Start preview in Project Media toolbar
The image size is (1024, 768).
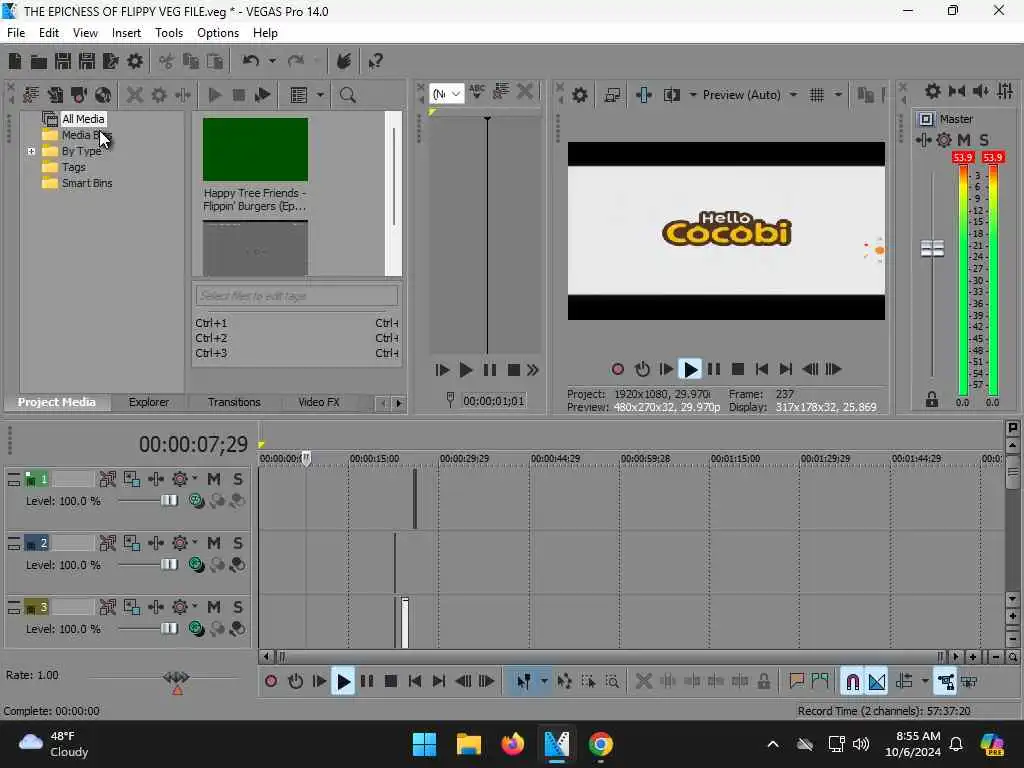click(214, 95)
